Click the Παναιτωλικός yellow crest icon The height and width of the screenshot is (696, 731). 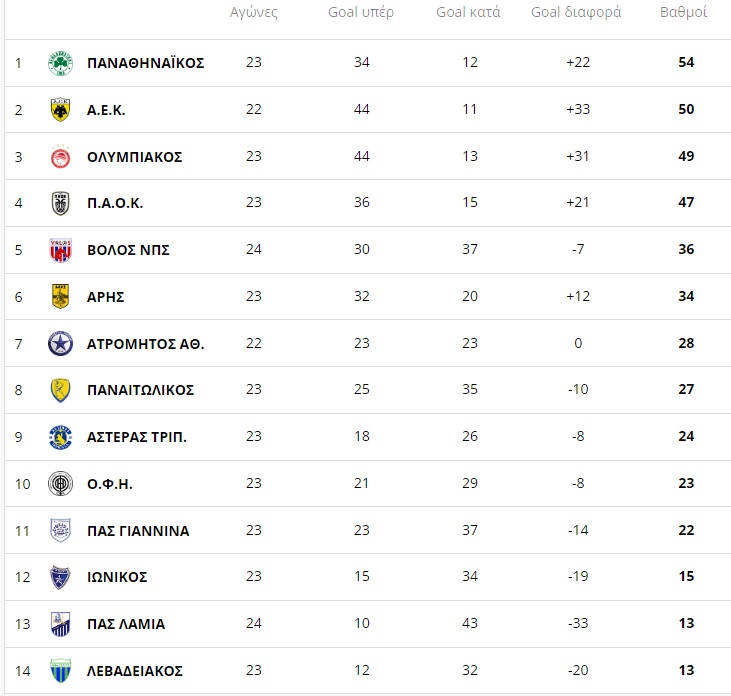[61, 390]
